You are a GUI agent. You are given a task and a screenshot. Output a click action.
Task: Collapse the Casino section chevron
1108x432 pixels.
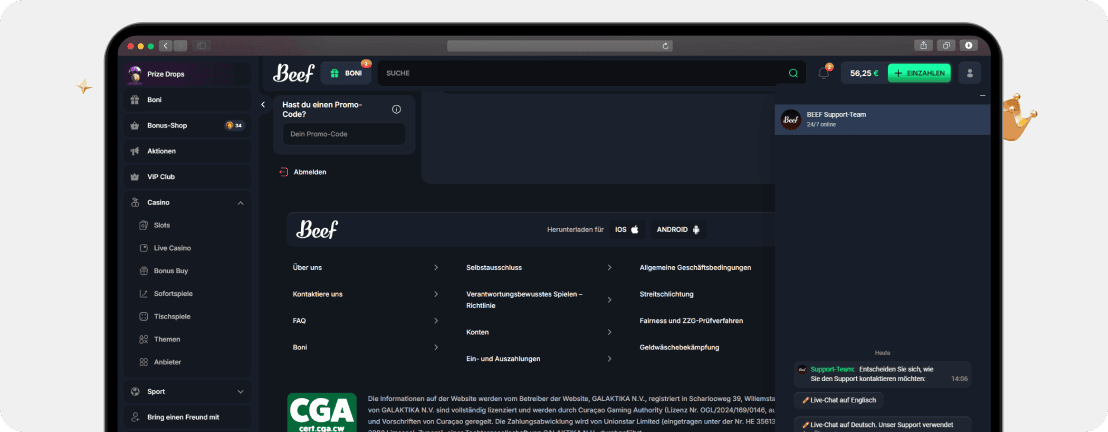[240, 203]
